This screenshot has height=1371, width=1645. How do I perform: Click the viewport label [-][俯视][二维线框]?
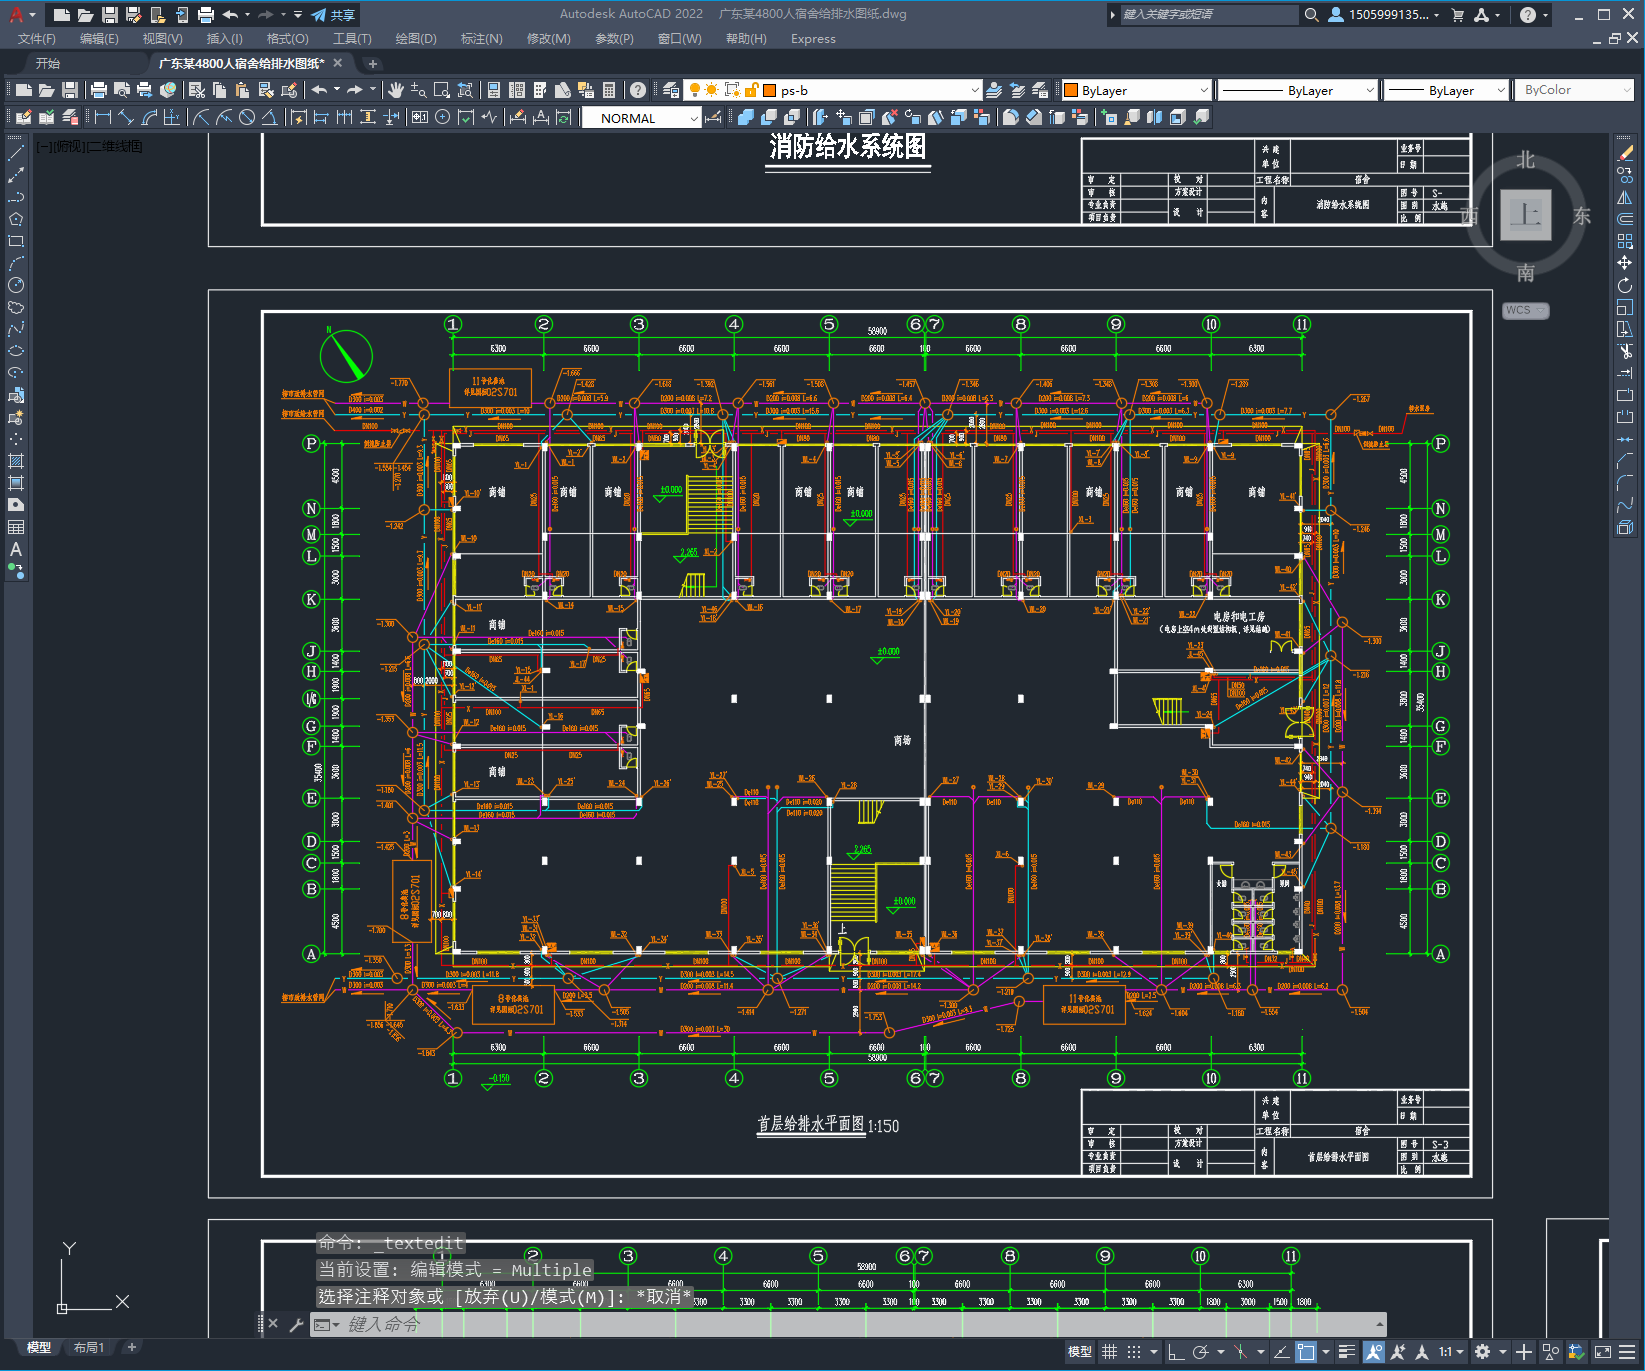89,146
